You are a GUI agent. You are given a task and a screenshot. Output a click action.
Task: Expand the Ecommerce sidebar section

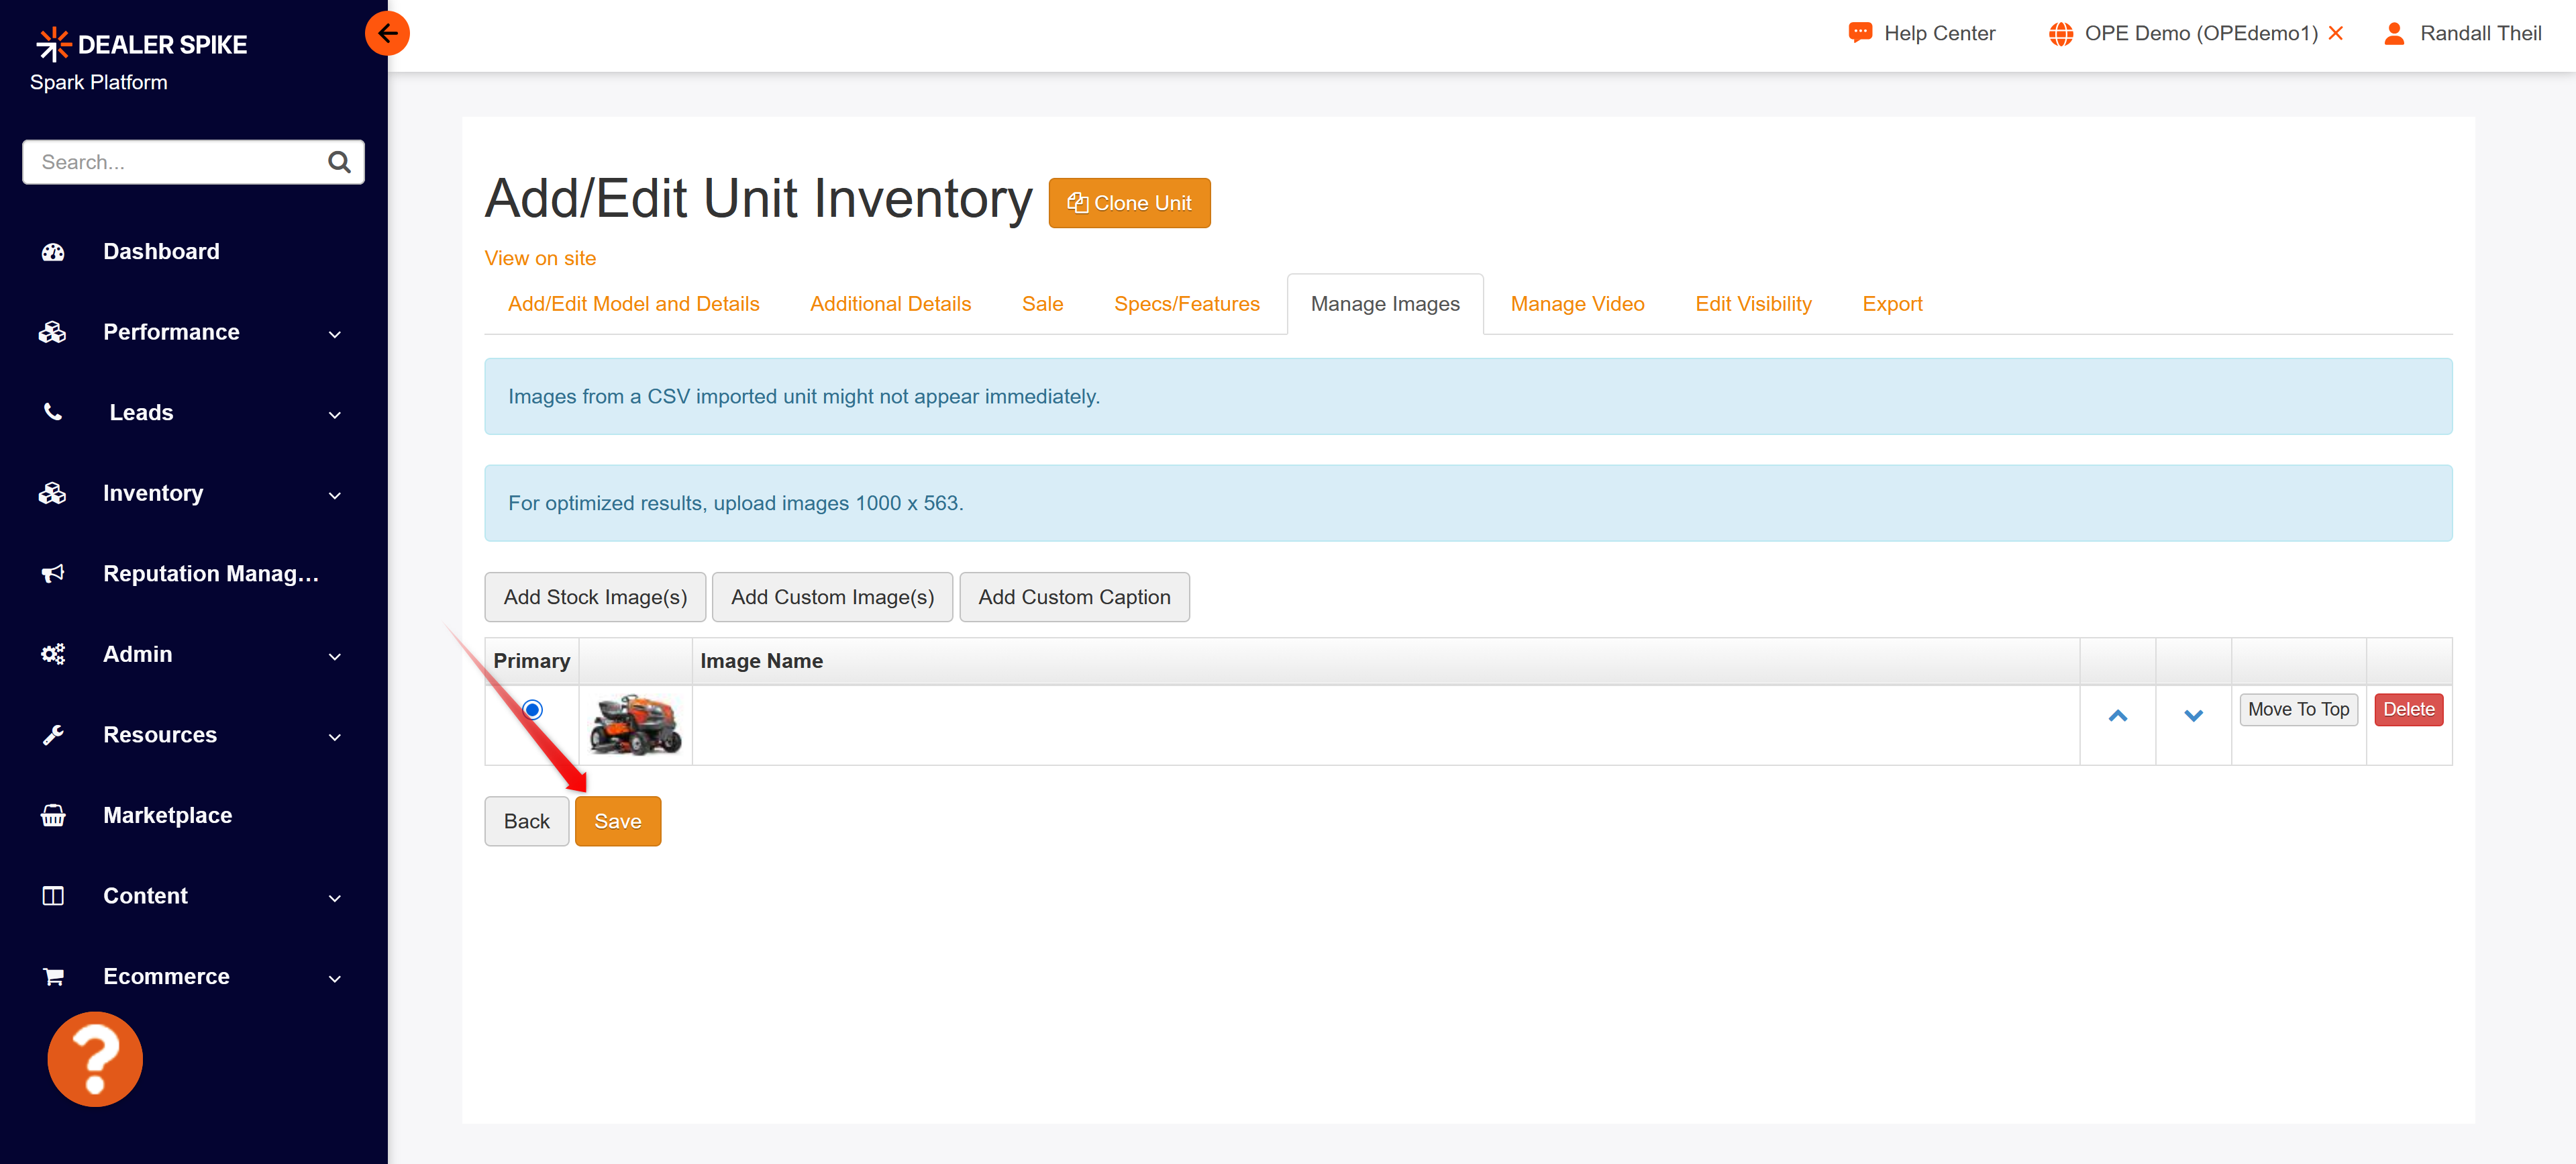click(190, 976)
